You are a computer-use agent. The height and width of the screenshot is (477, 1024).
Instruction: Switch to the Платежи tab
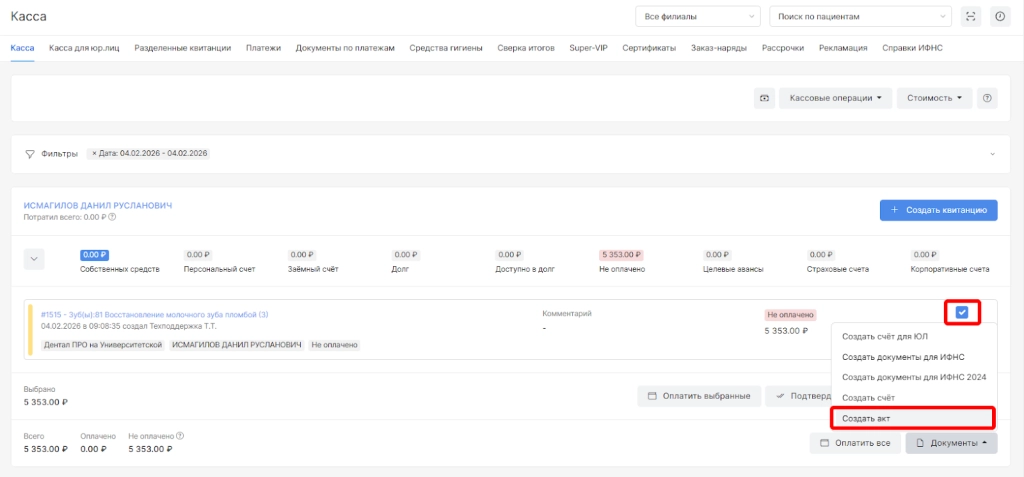[x=263, y=48]
